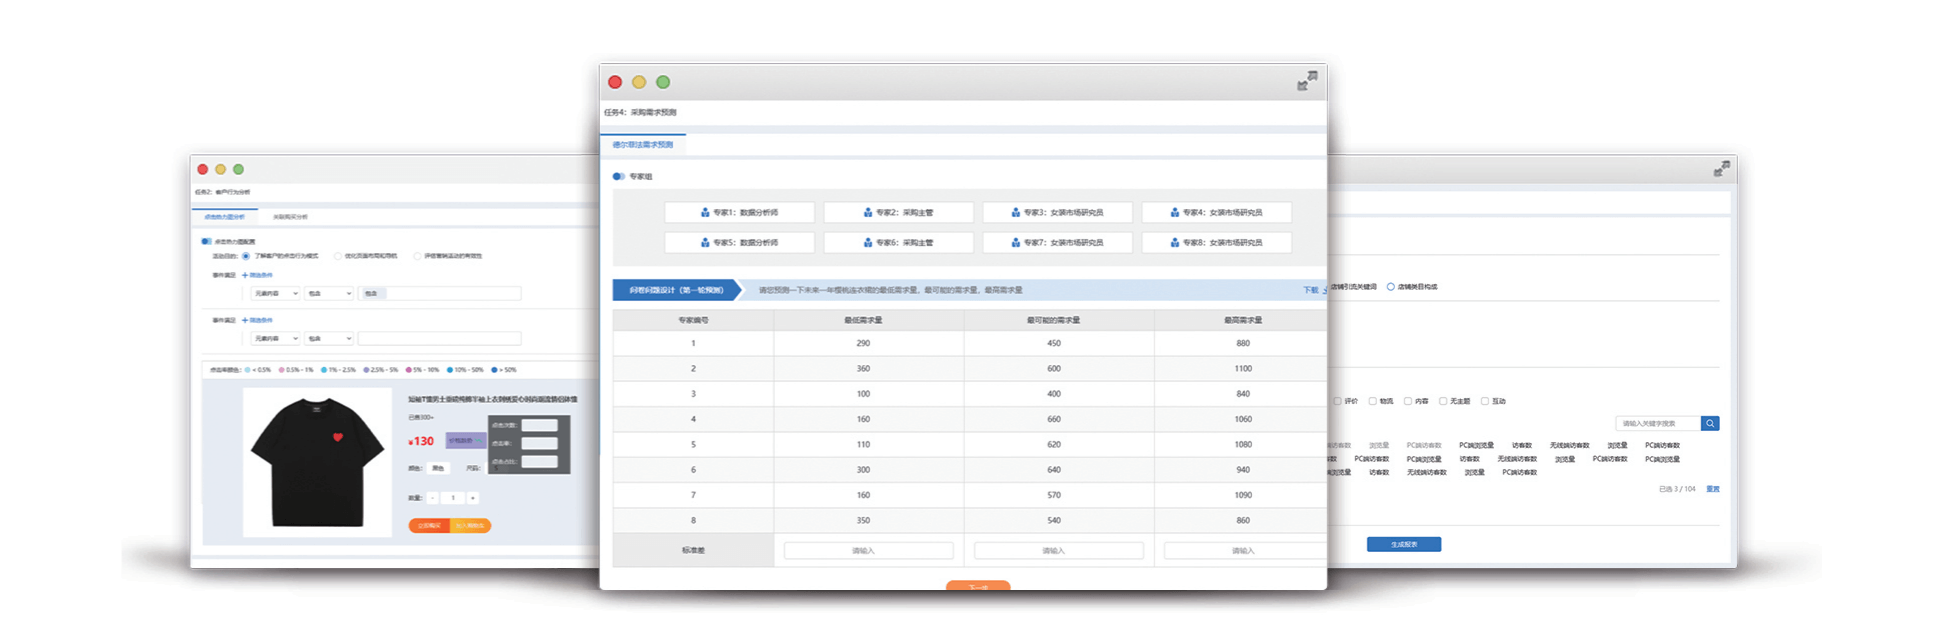
Task: Click the cell showing 1100
Action: tap(1242, 368)
